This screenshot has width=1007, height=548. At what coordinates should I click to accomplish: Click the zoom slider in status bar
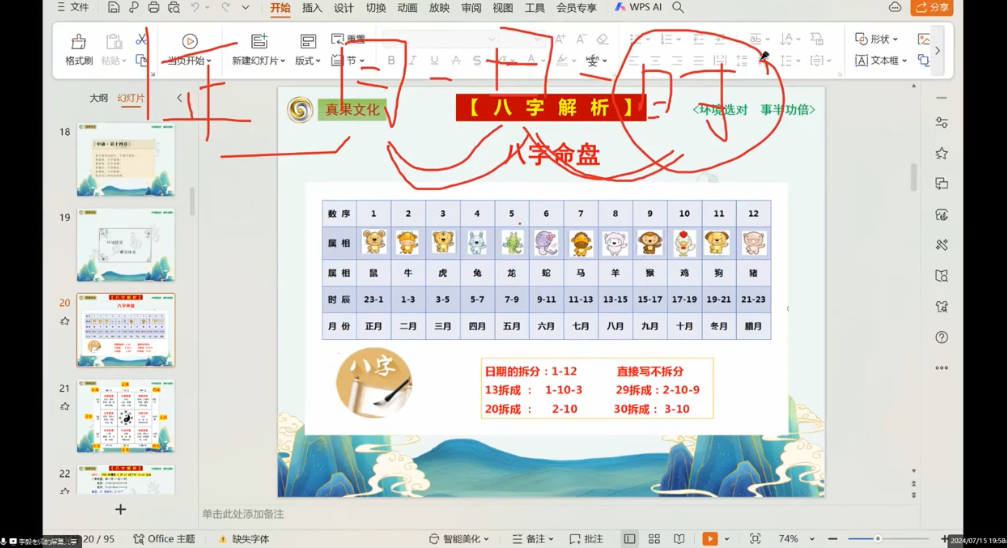click(886, 539)
